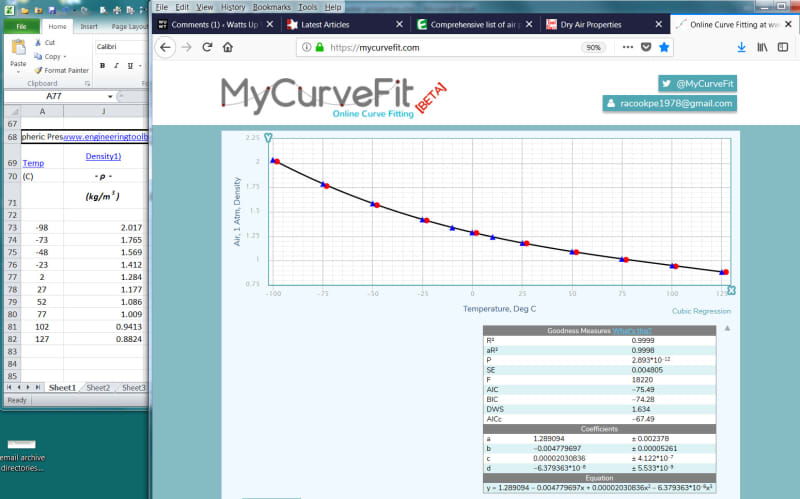Open Firefox View menu
The image size is (800, 499).
coord(205,7)
